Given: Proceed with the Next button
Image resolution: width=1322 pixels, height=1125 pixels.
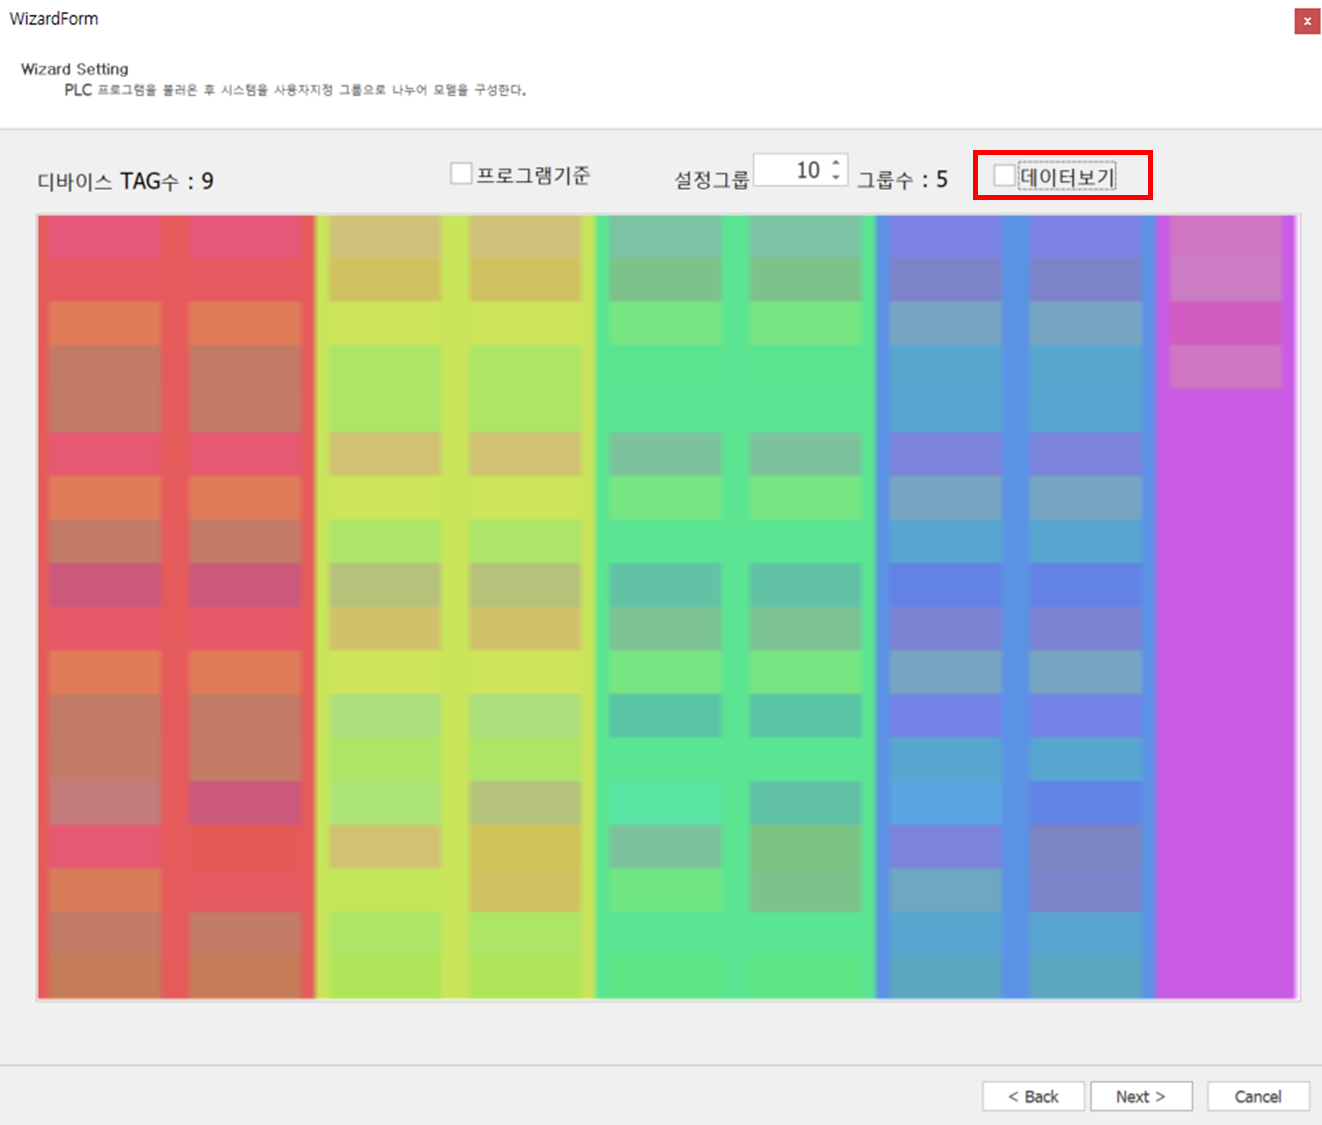Looking at the screenshot, I should pos(1140,1096).
